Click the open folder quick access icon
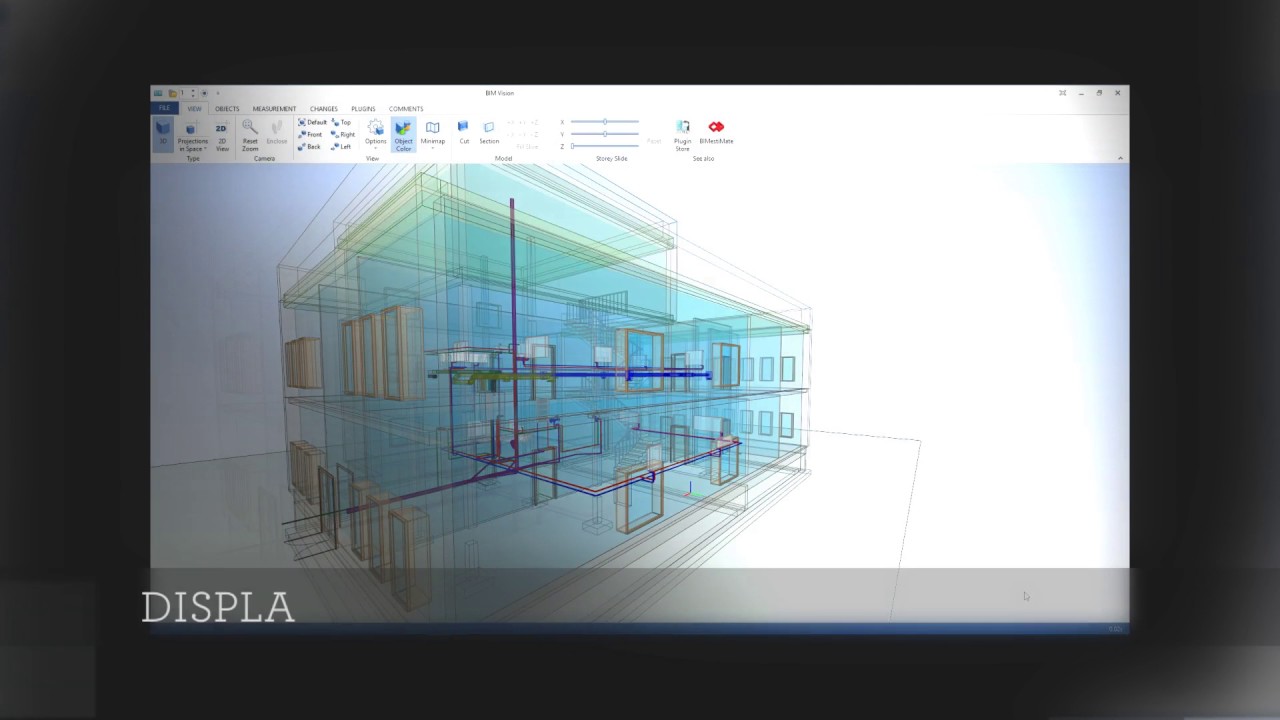The image size is (1280, 720). pos(172,93)
